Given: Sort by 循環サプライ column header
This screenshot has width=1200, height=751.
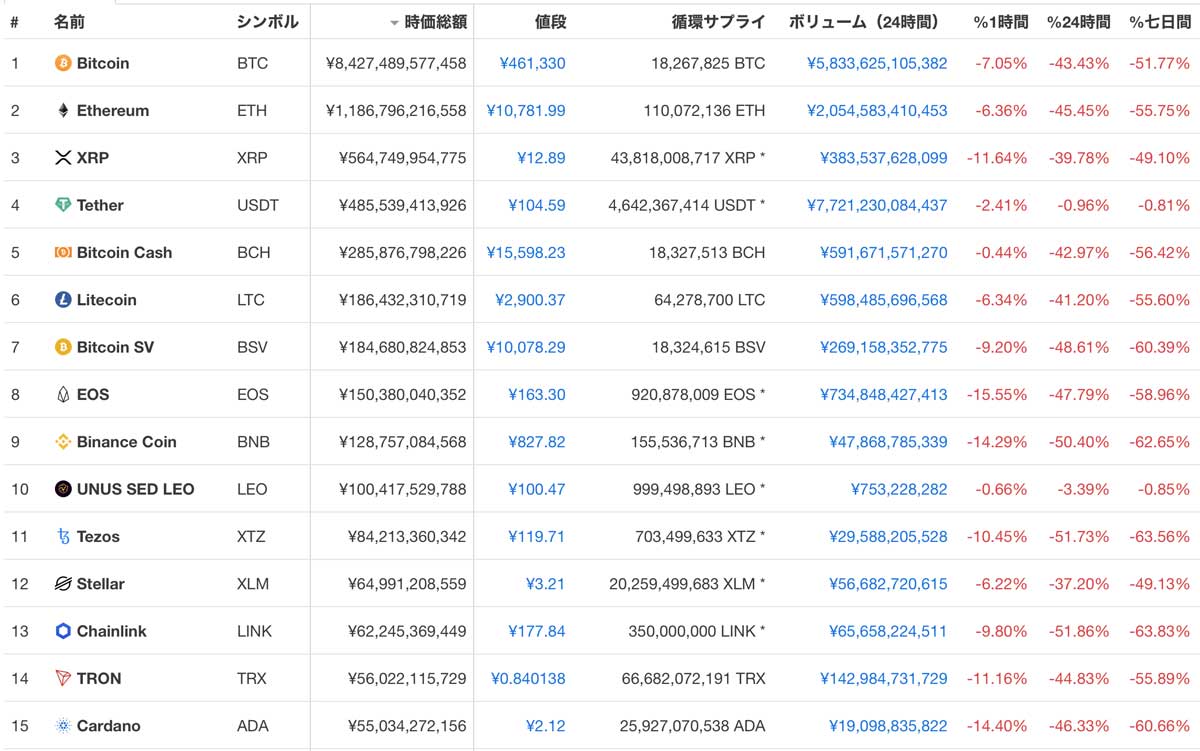Looking at the screenshot, I should 719,21.
